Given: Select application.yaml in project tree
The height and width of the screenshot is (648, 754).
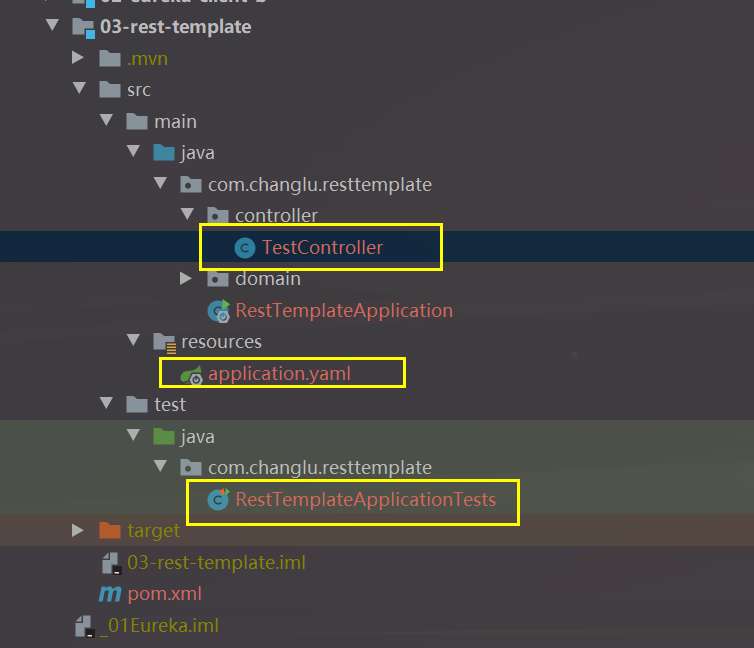Looking at the screenshot, I should click(x=279, y=375).
